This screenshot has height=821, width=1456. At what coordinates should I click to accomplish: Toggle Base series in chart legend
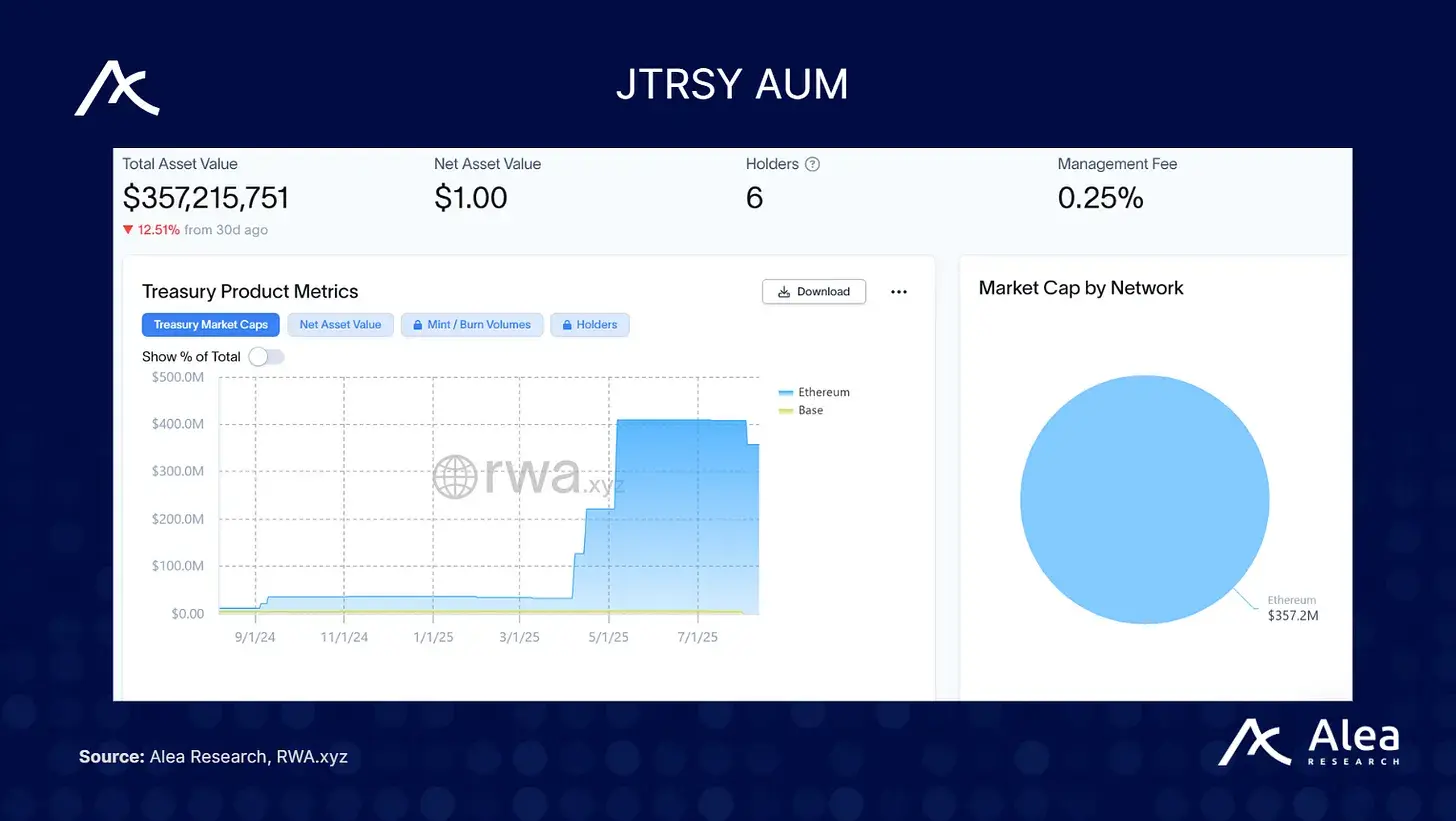(801, 410)
